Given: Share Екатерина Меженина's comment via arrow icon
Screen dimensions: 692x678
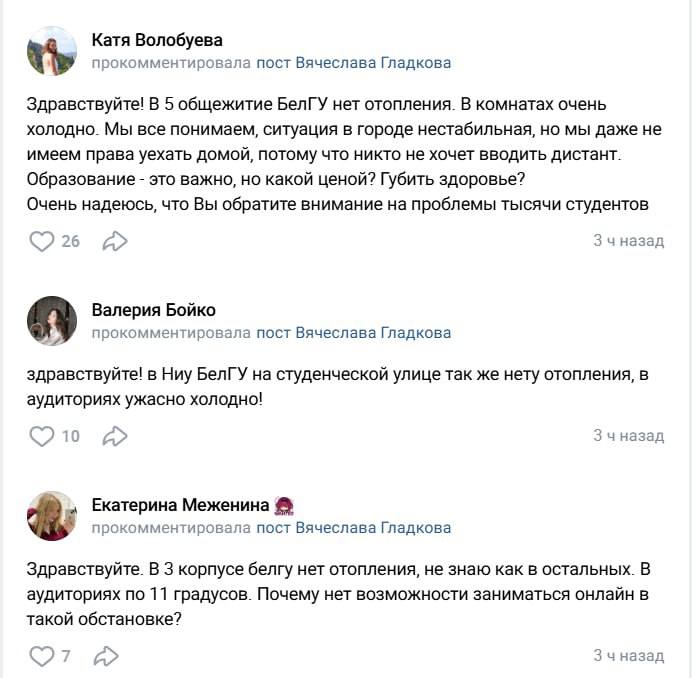Looking at the screenshot, I should [x=104, y=657].
